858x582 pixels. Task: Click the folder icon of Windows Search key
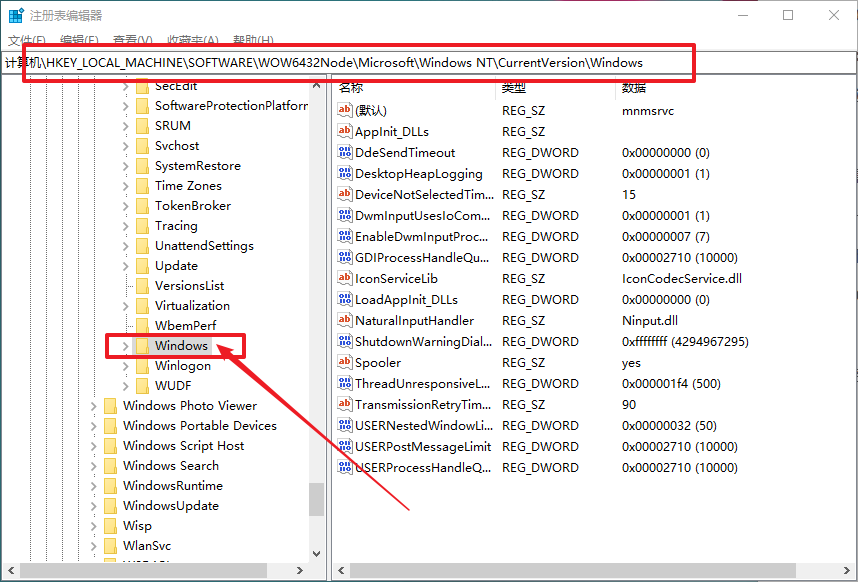111,466
